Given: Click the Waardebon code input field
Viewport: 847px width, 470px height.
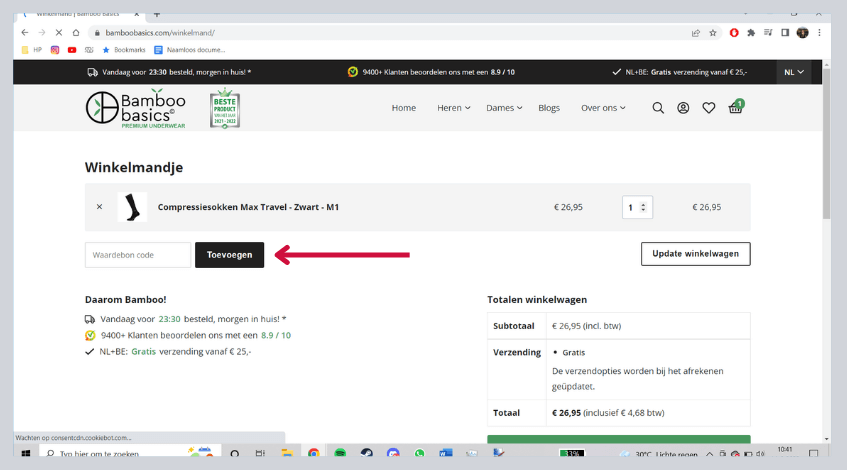Looking at the screenshot, I should 138,255.
